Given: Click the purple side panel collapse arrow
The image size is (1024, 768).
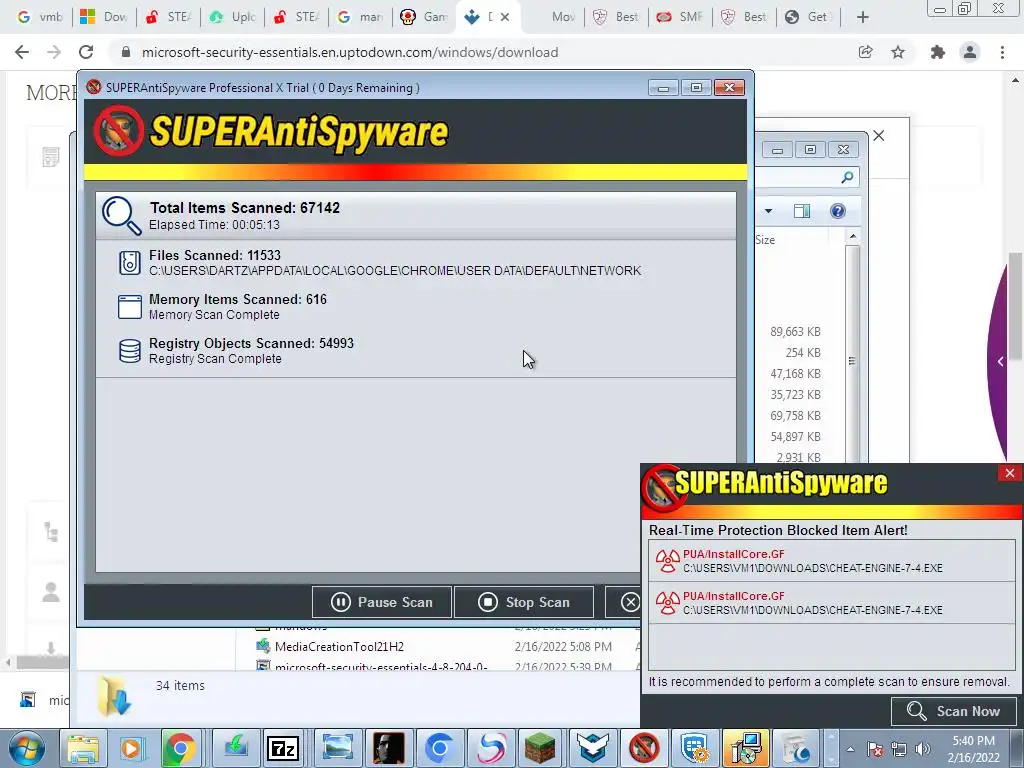Looking at the screenshot, I should point(1000,361).
